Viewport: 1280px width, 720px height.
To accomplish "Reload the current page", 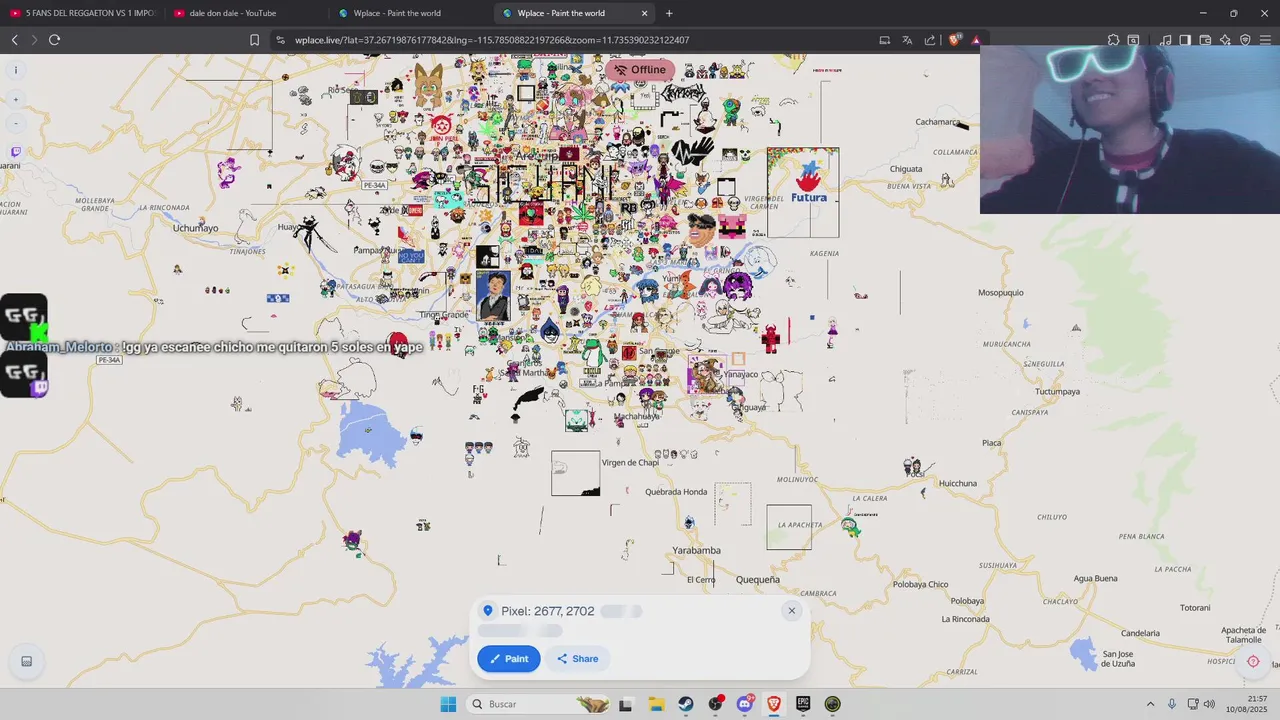I will point(54,40).
